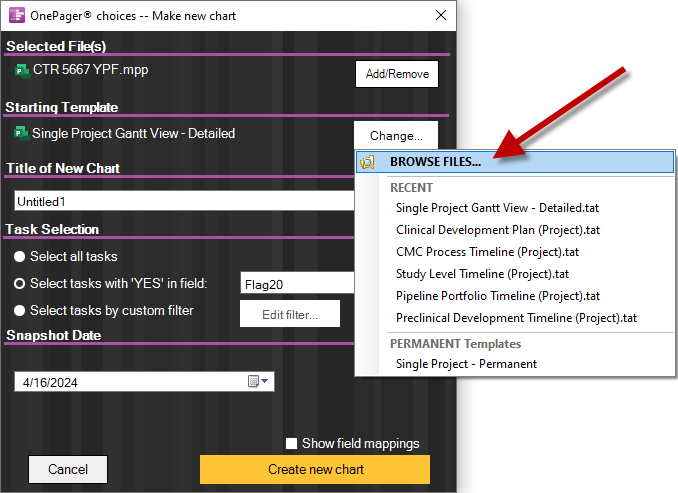Choose BROWSE FILES... from the menu
The image size is (678, 493).
pyautogui.click(x=435, y=162)
